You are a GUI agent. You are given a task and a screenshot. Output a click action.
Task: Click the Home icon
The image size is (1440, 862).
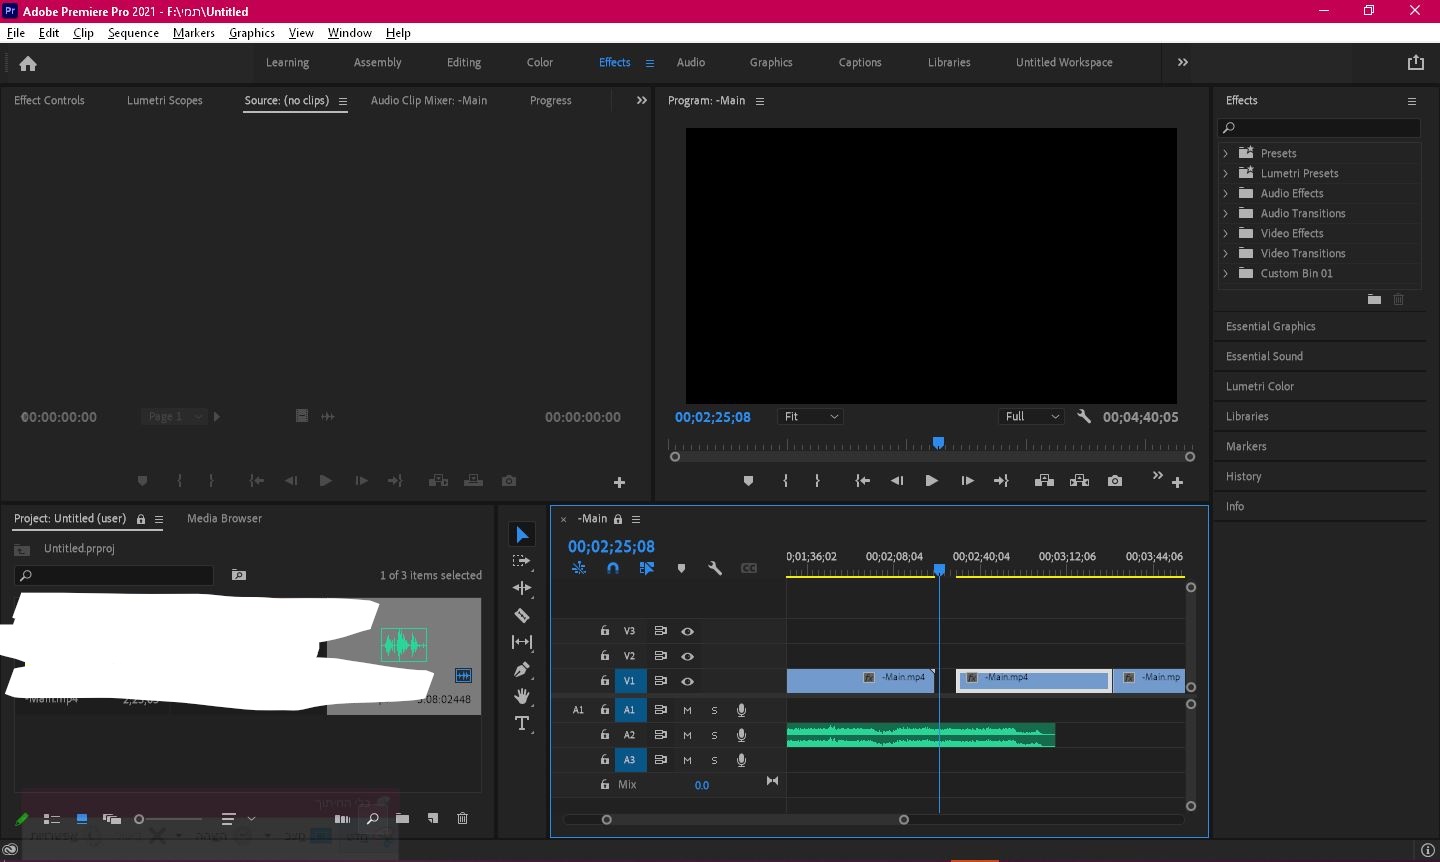point(28,64)
